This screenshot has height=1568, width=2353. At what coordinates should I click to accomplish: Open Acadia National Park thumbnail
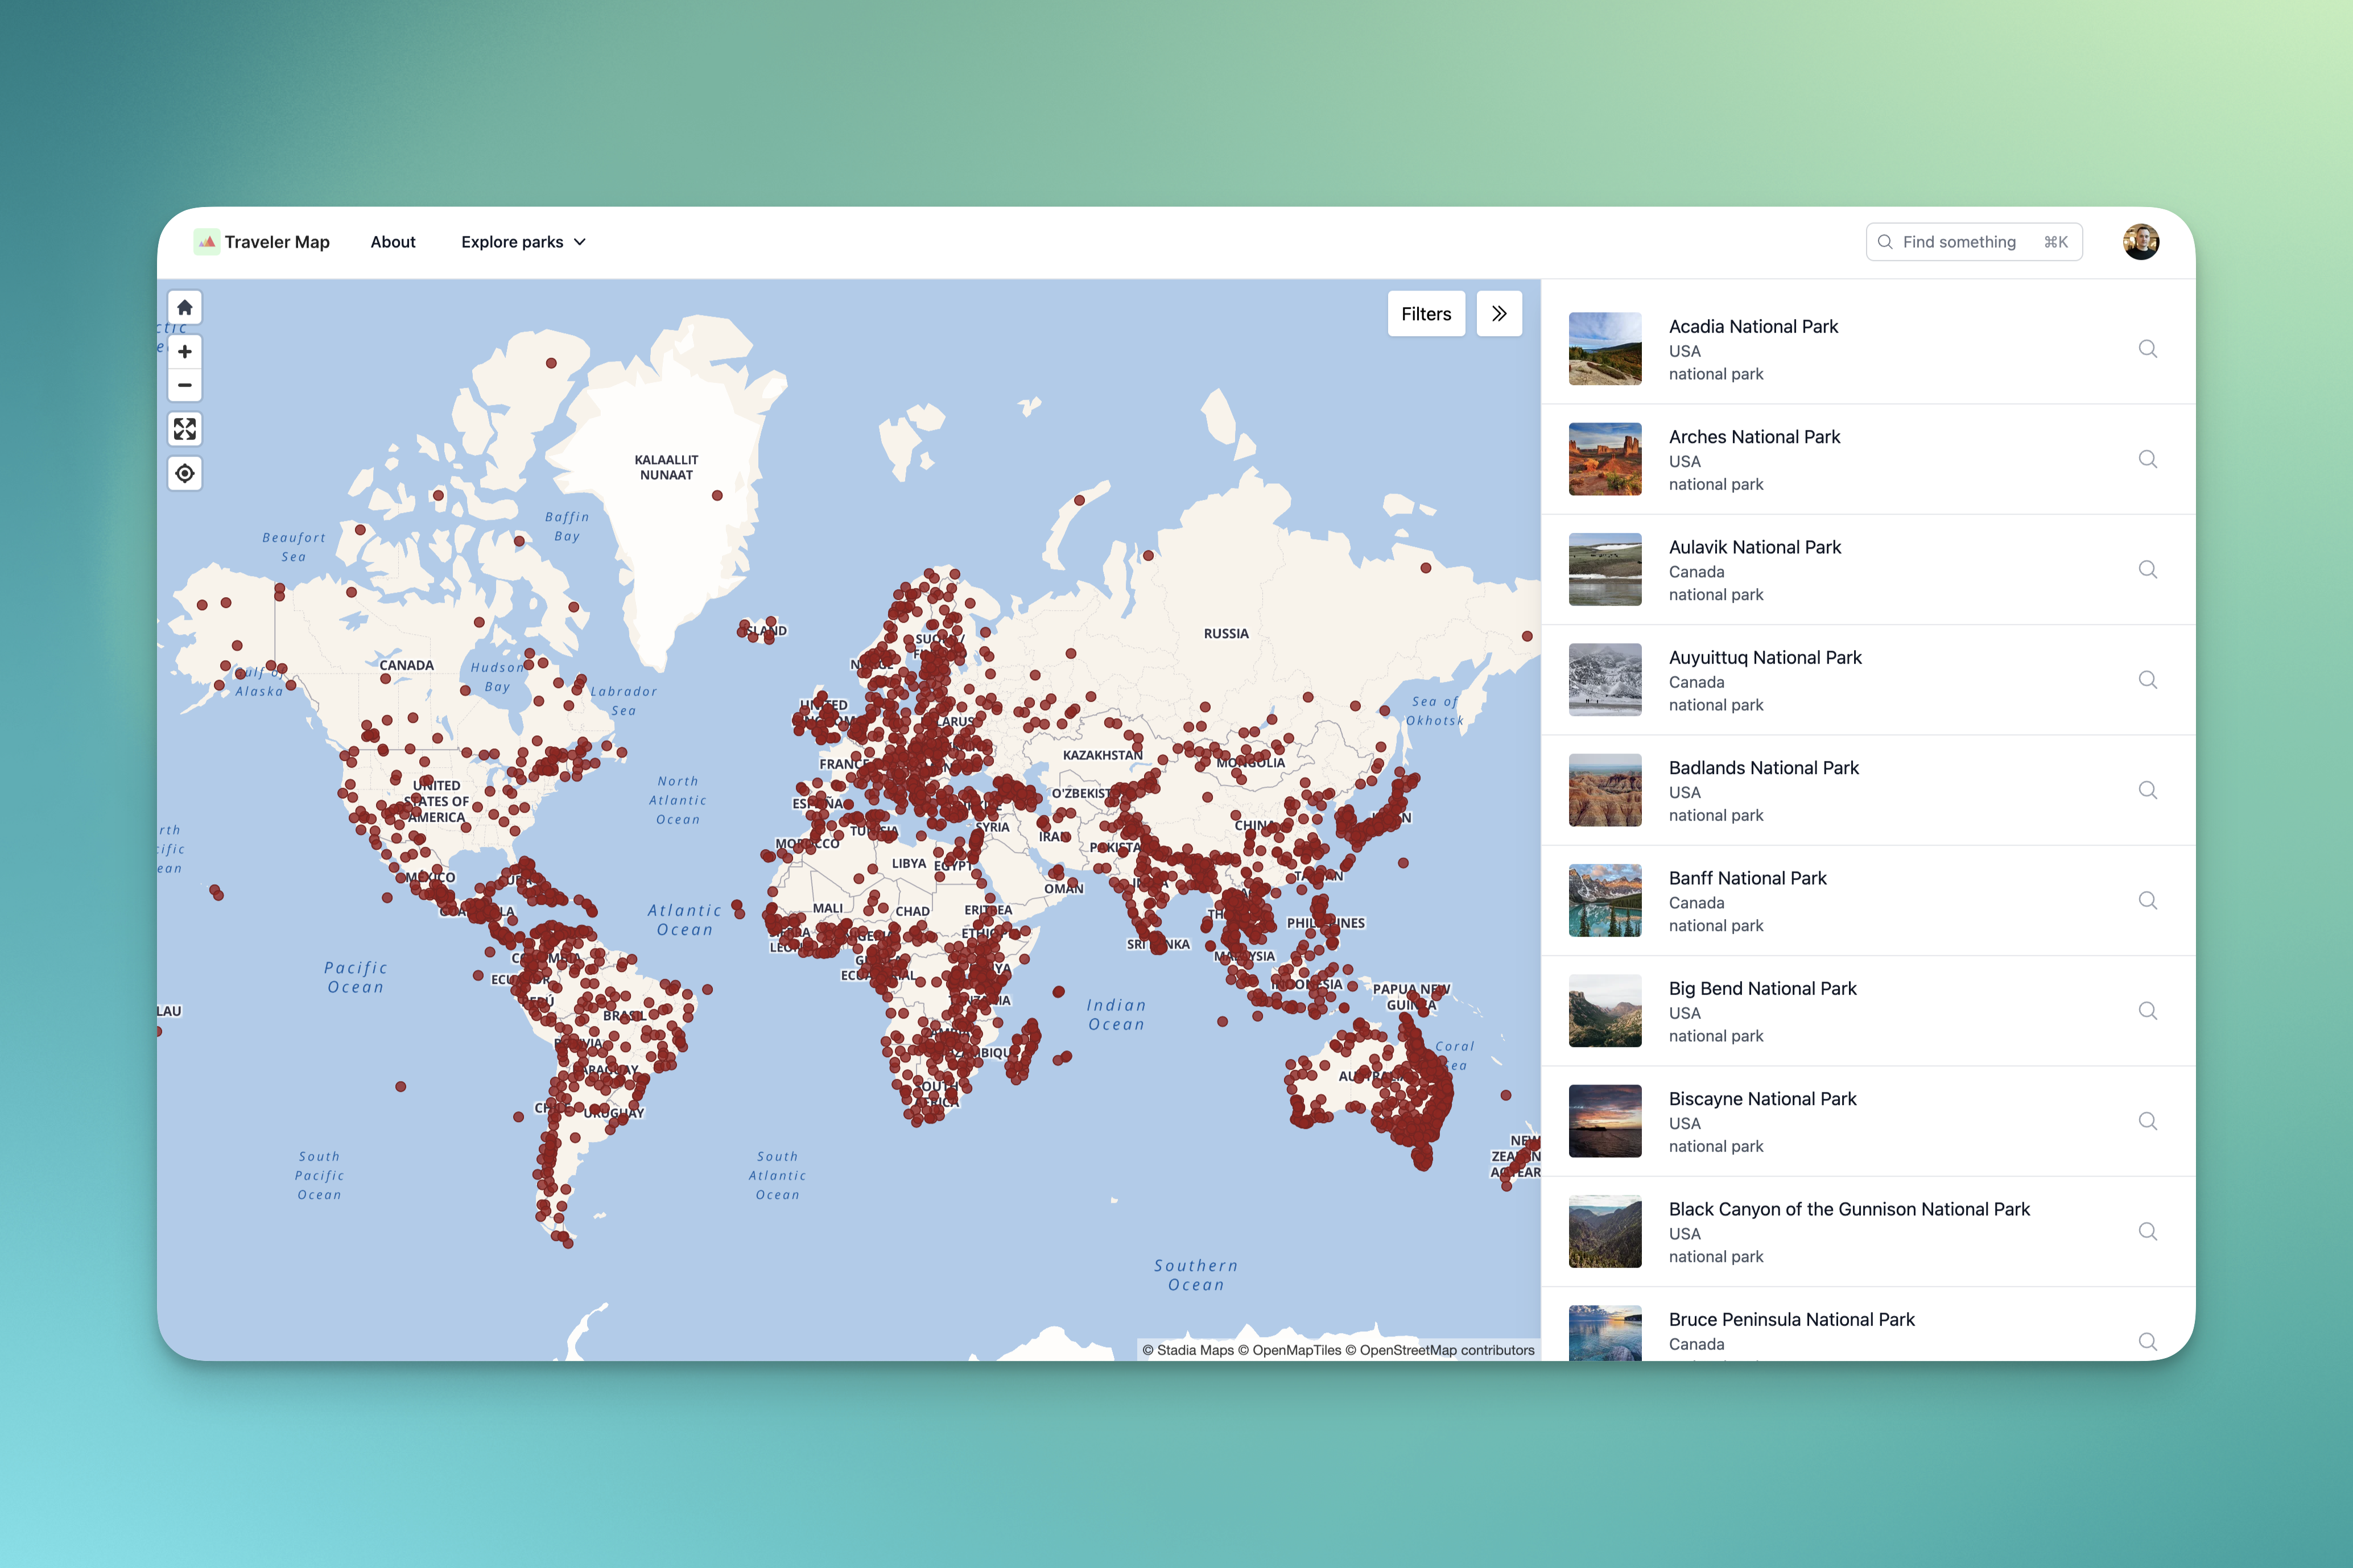pyautogui.click(x=1605, y=349)
